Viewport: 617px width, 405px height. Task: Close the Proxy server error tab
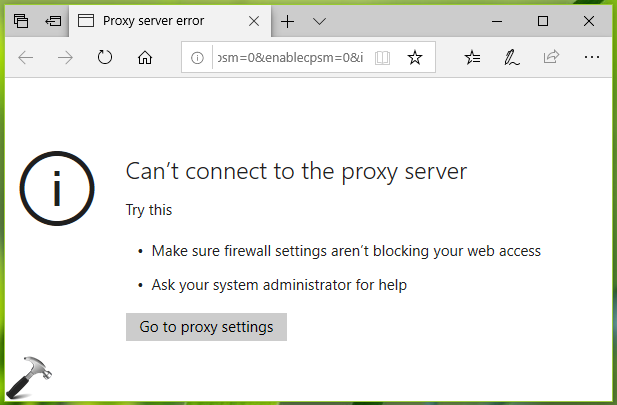coord(254,21)
